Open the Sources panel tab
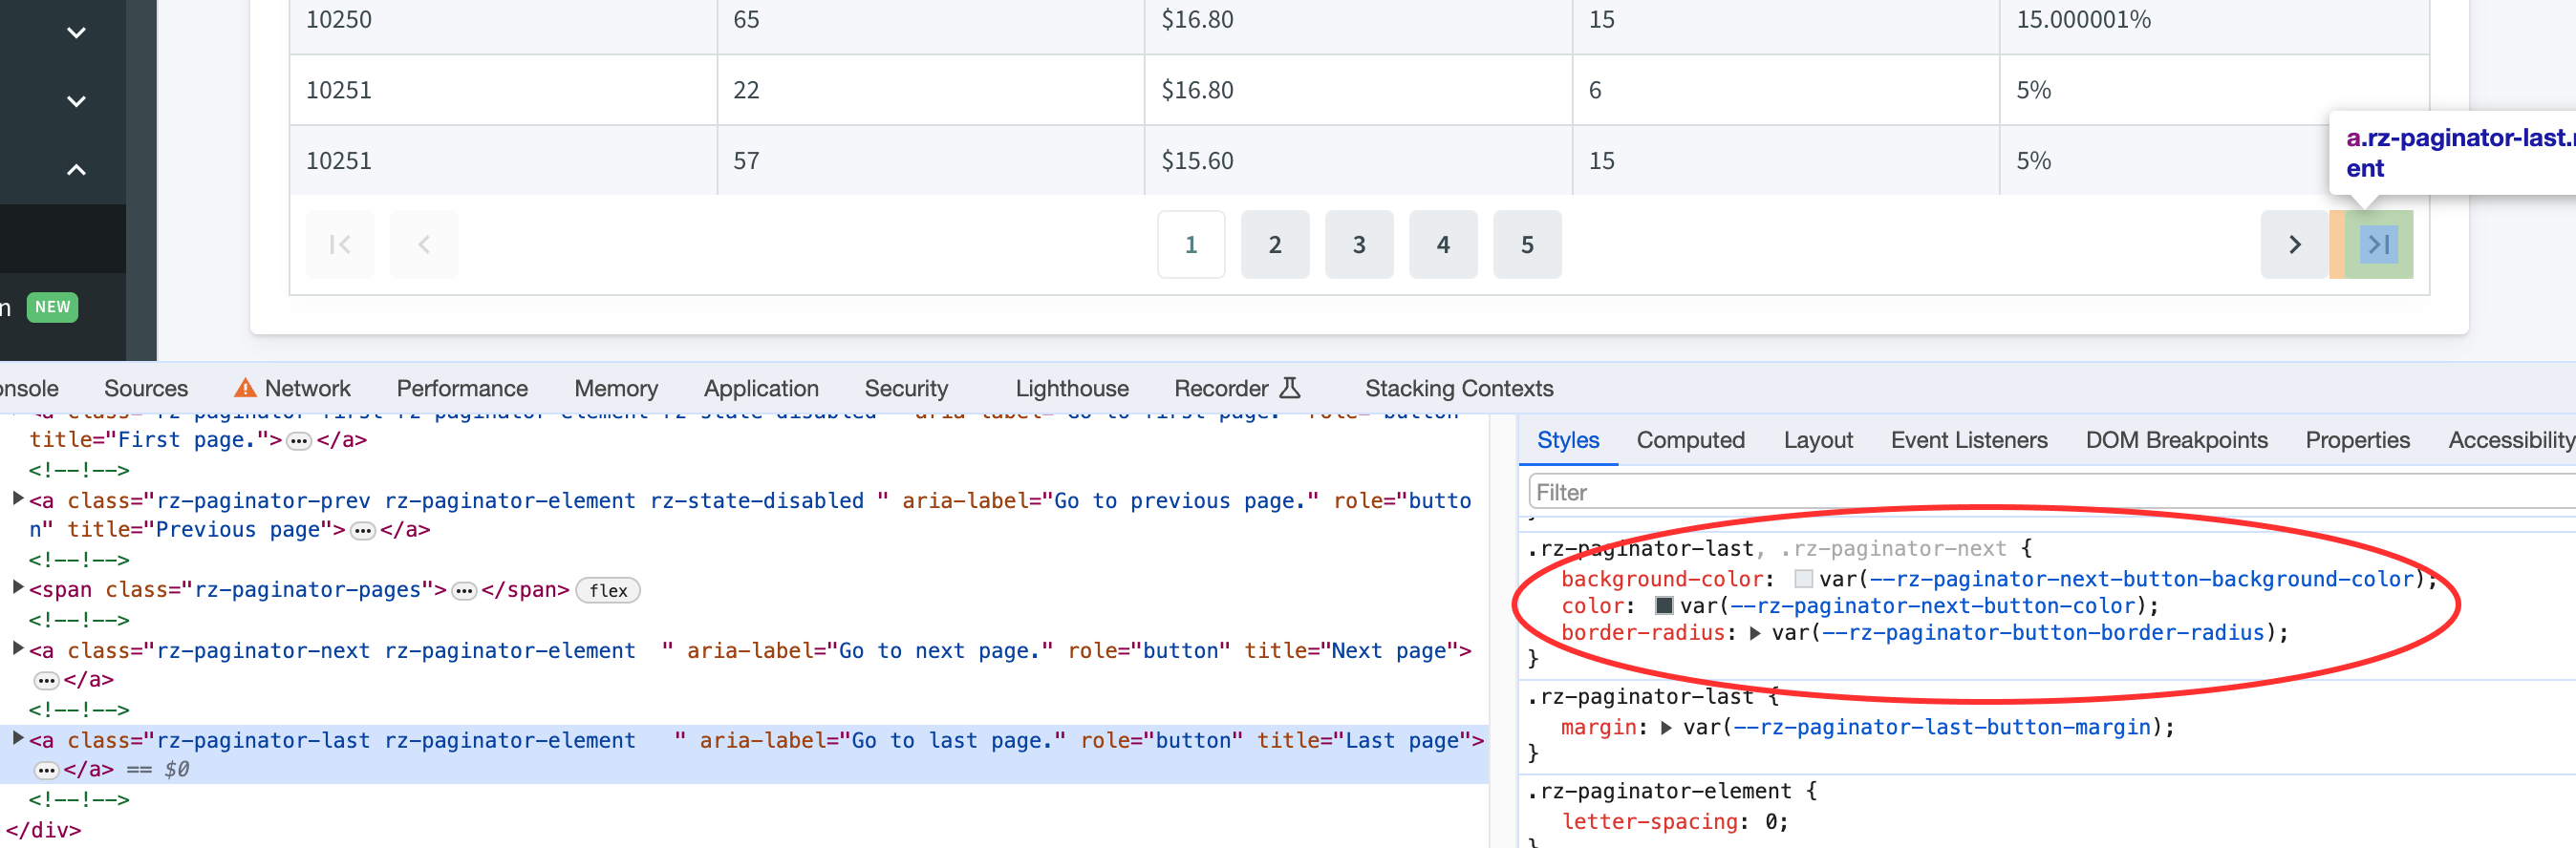 146,388
